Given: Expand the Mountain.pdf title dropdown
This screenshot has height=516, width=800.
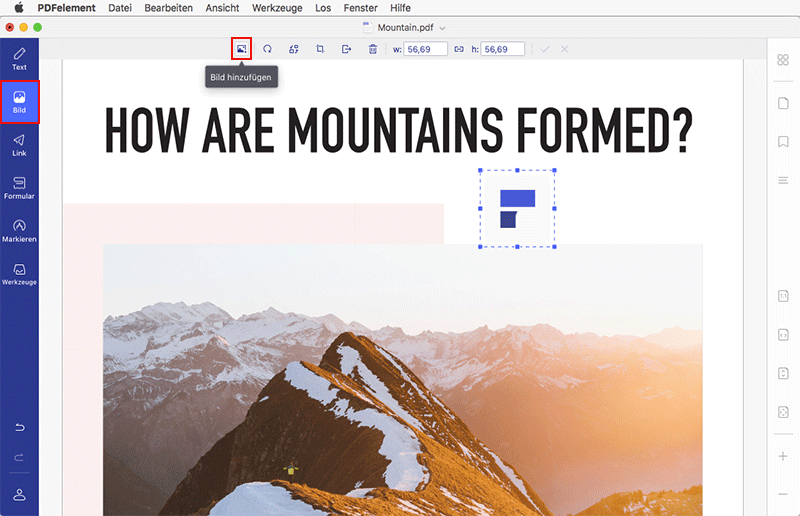Looking at the screenshot, I should point(442,28).
